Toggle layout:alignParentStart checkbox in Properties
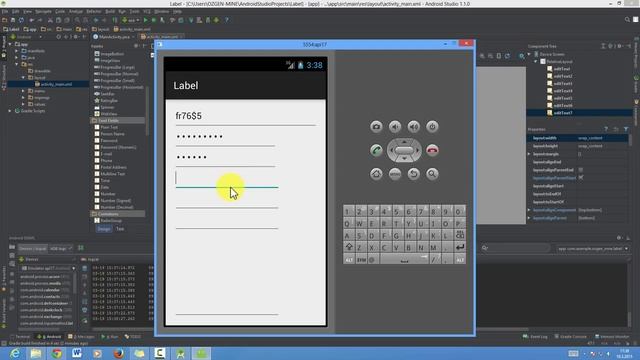This screenshot has width=640, height=360. tap(581, 178)
